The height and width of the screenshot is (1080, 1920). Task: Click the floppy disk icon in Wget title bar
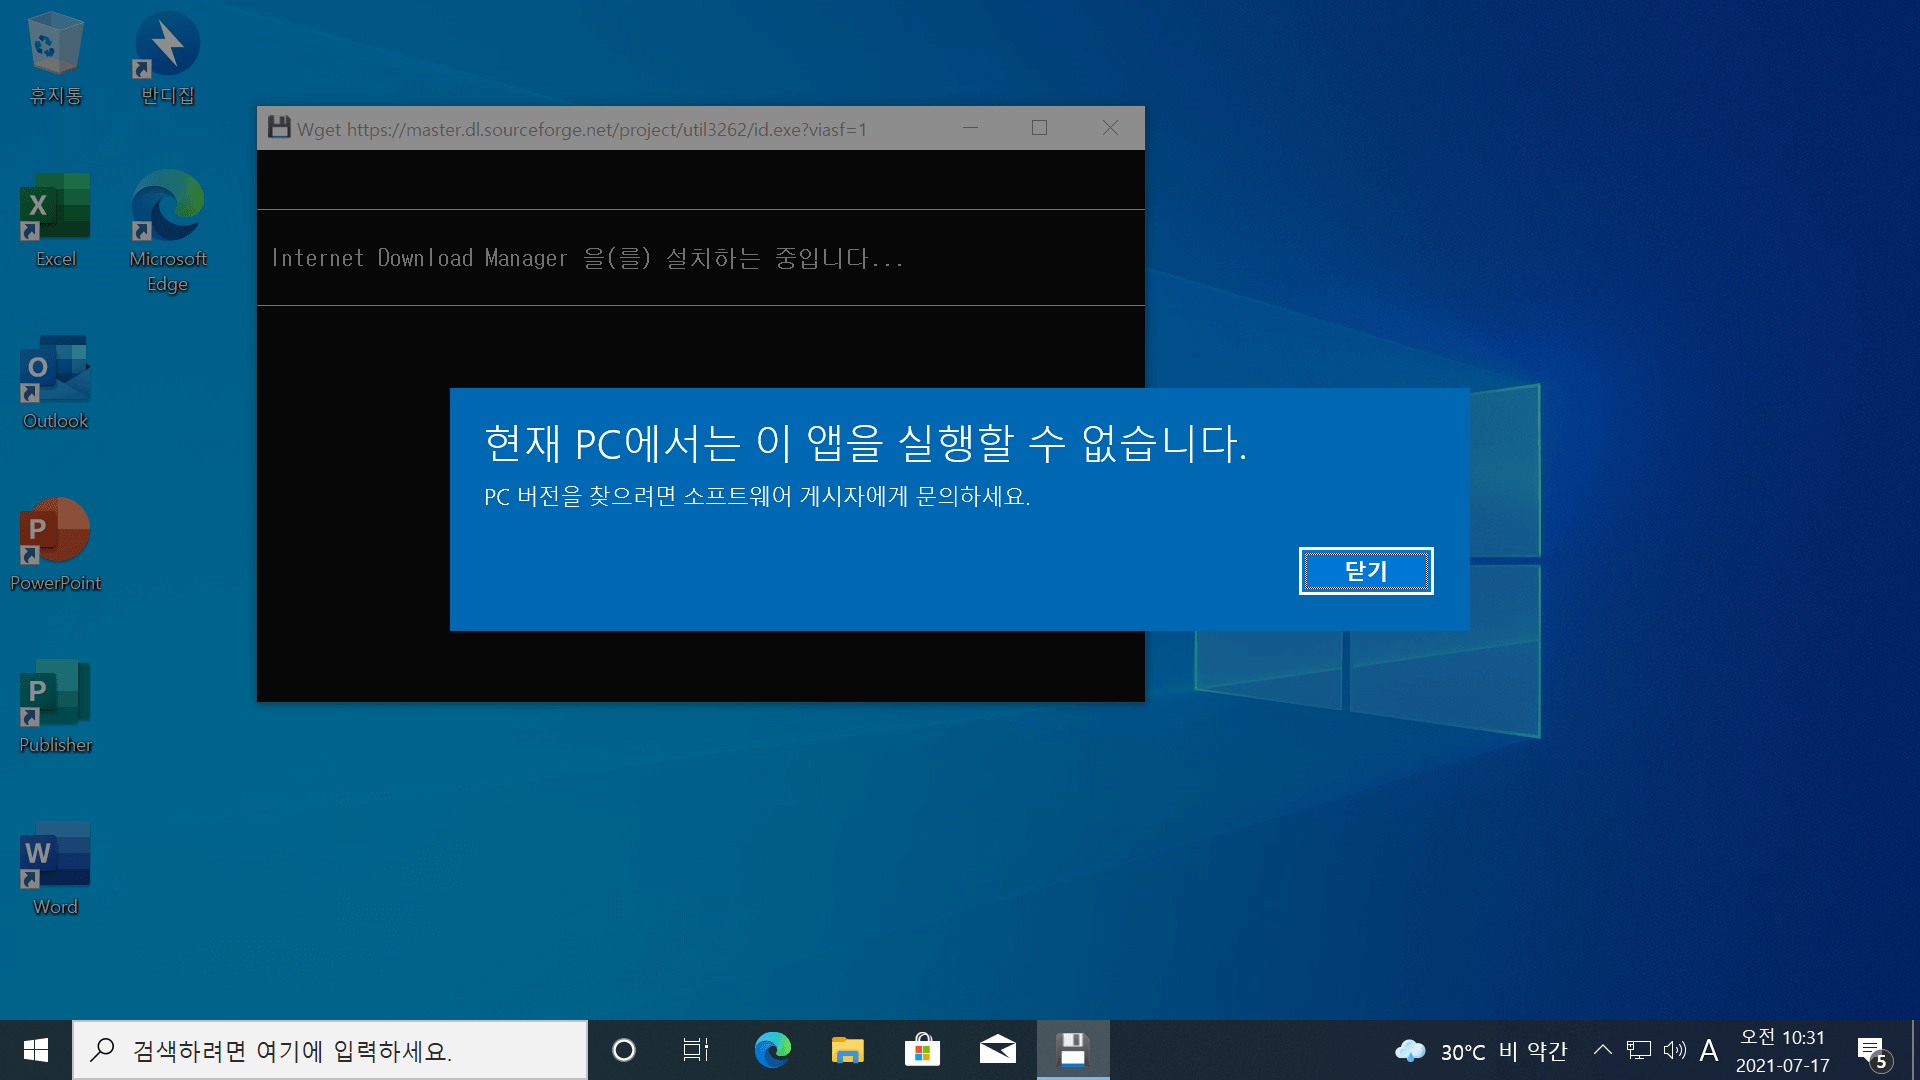[279, 128]
